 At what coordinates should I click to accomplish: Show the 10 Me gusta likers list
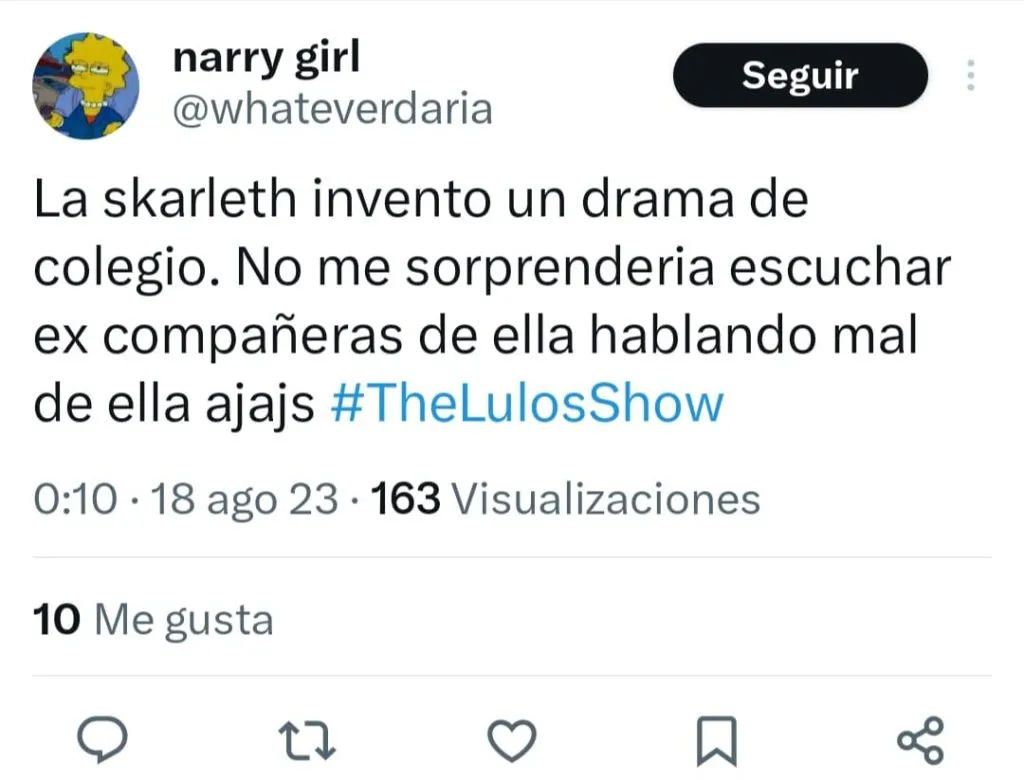(x=153, y=619)
